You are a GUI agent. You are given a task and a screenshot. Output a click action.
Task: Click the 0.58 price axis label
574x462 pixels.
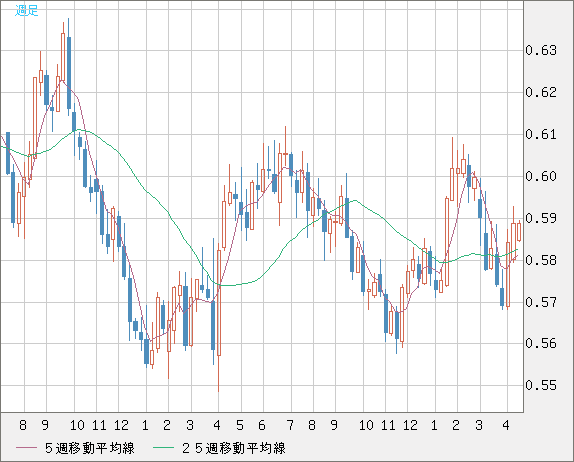(541, 260)
